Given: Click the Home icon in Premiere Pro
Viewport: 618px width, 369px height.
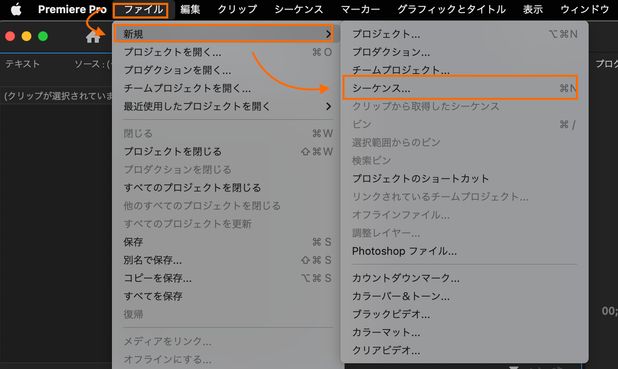Looking at the screenshot, I should pos(93,37).
